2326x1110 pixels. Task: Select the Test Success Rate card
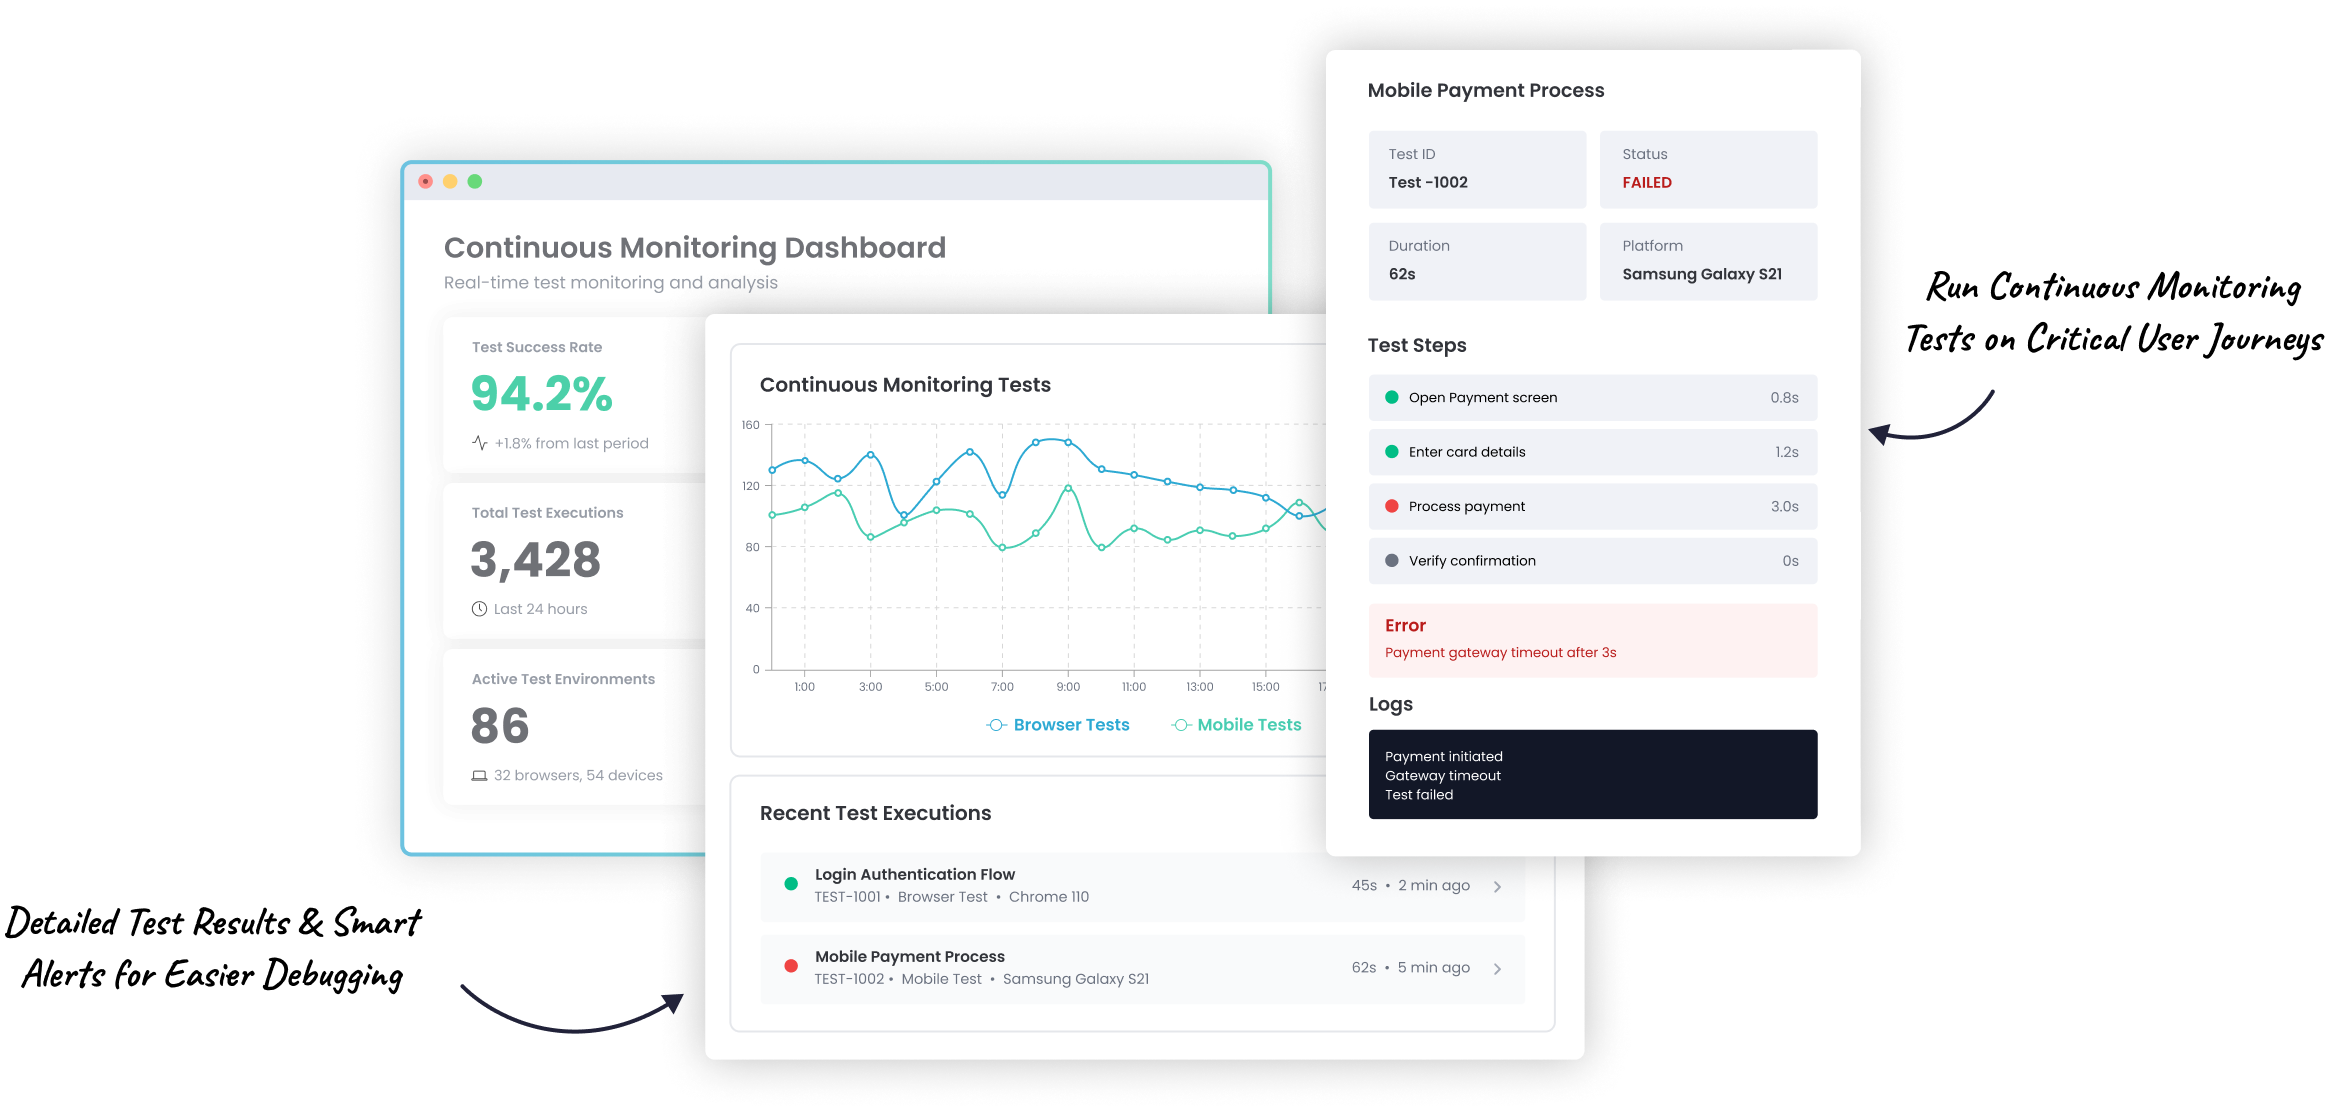[x=575, y=395]
